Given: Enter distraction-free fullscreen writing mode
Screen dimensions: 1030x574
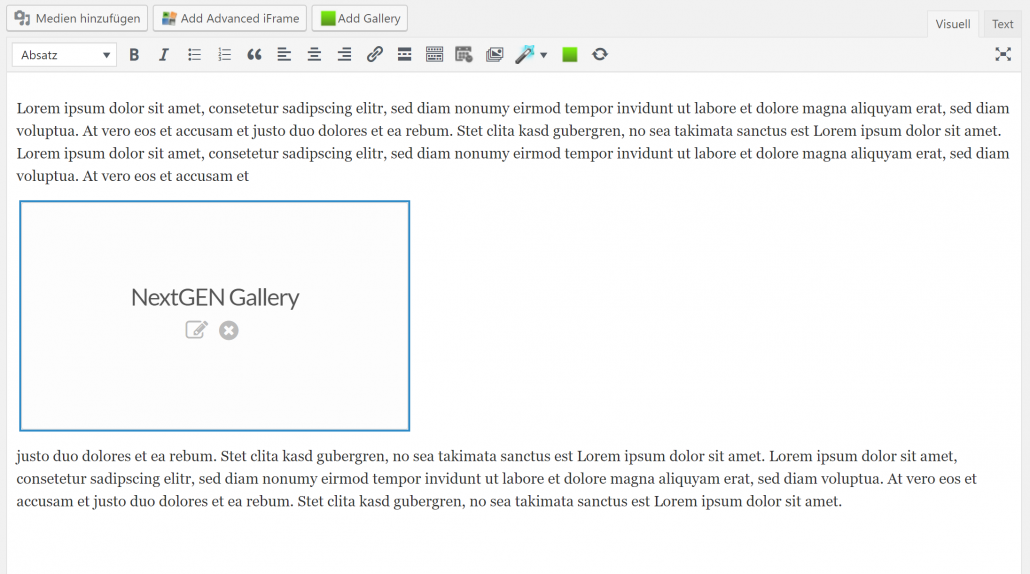Looking at the screenshot, I should coord(1002,55).
